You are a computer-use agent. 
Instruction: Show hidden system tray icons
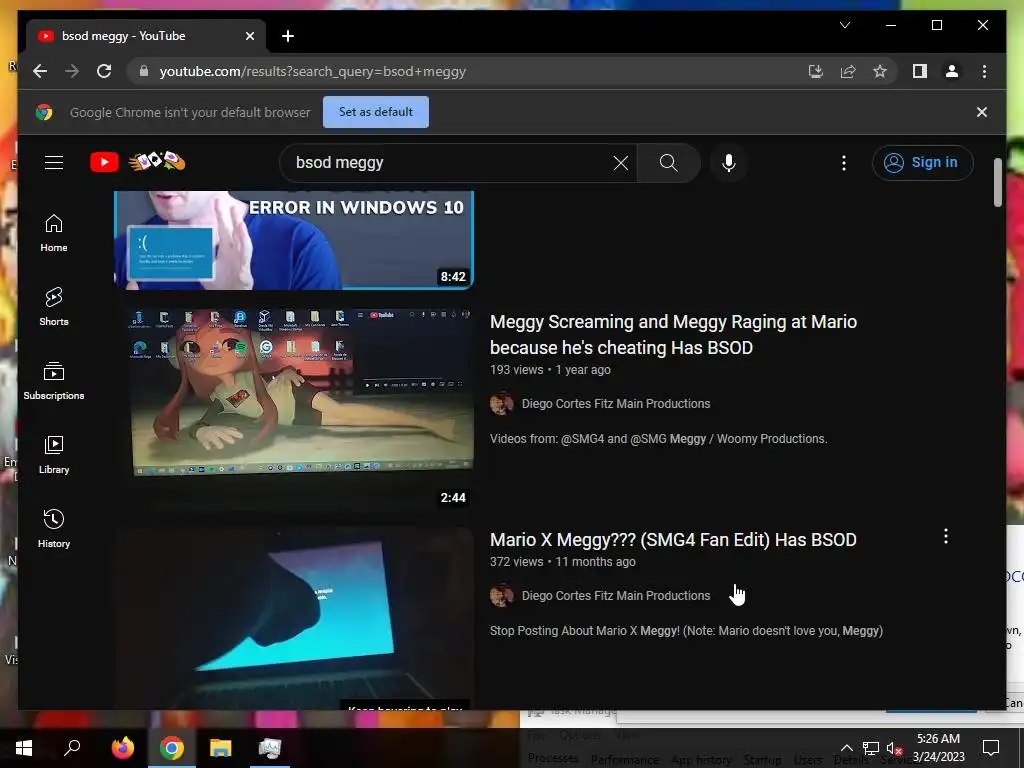[846, 748]
